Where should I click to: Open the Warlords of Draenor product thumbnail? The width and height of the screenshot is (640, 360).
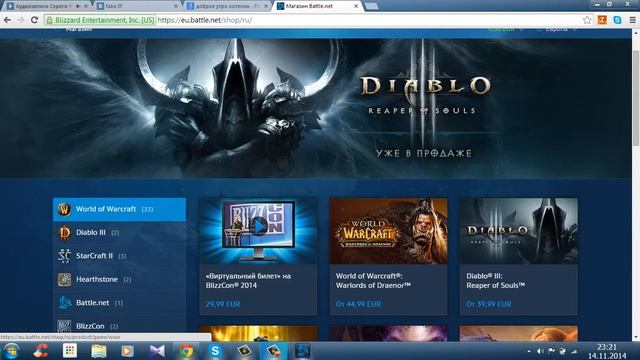(x=388, y=231)
